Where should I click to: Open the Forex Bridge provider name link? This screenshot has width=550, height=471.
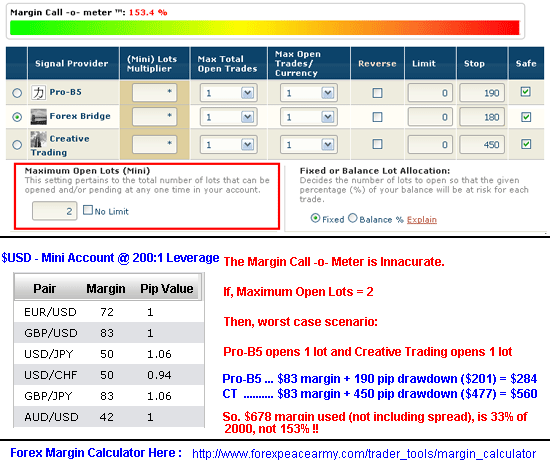pyautogui.click(x=80, y=116)
